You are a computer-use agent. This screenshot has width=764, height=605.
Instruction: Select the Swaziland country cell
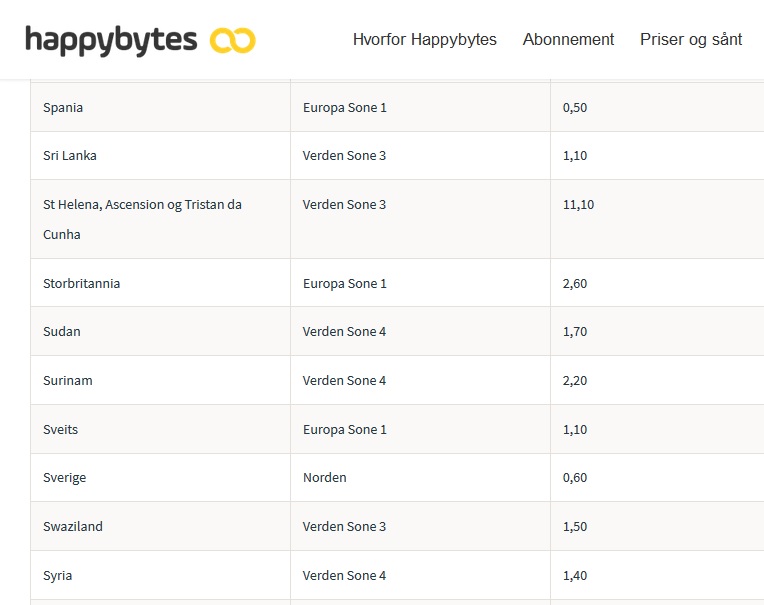[x=160, y=526]
